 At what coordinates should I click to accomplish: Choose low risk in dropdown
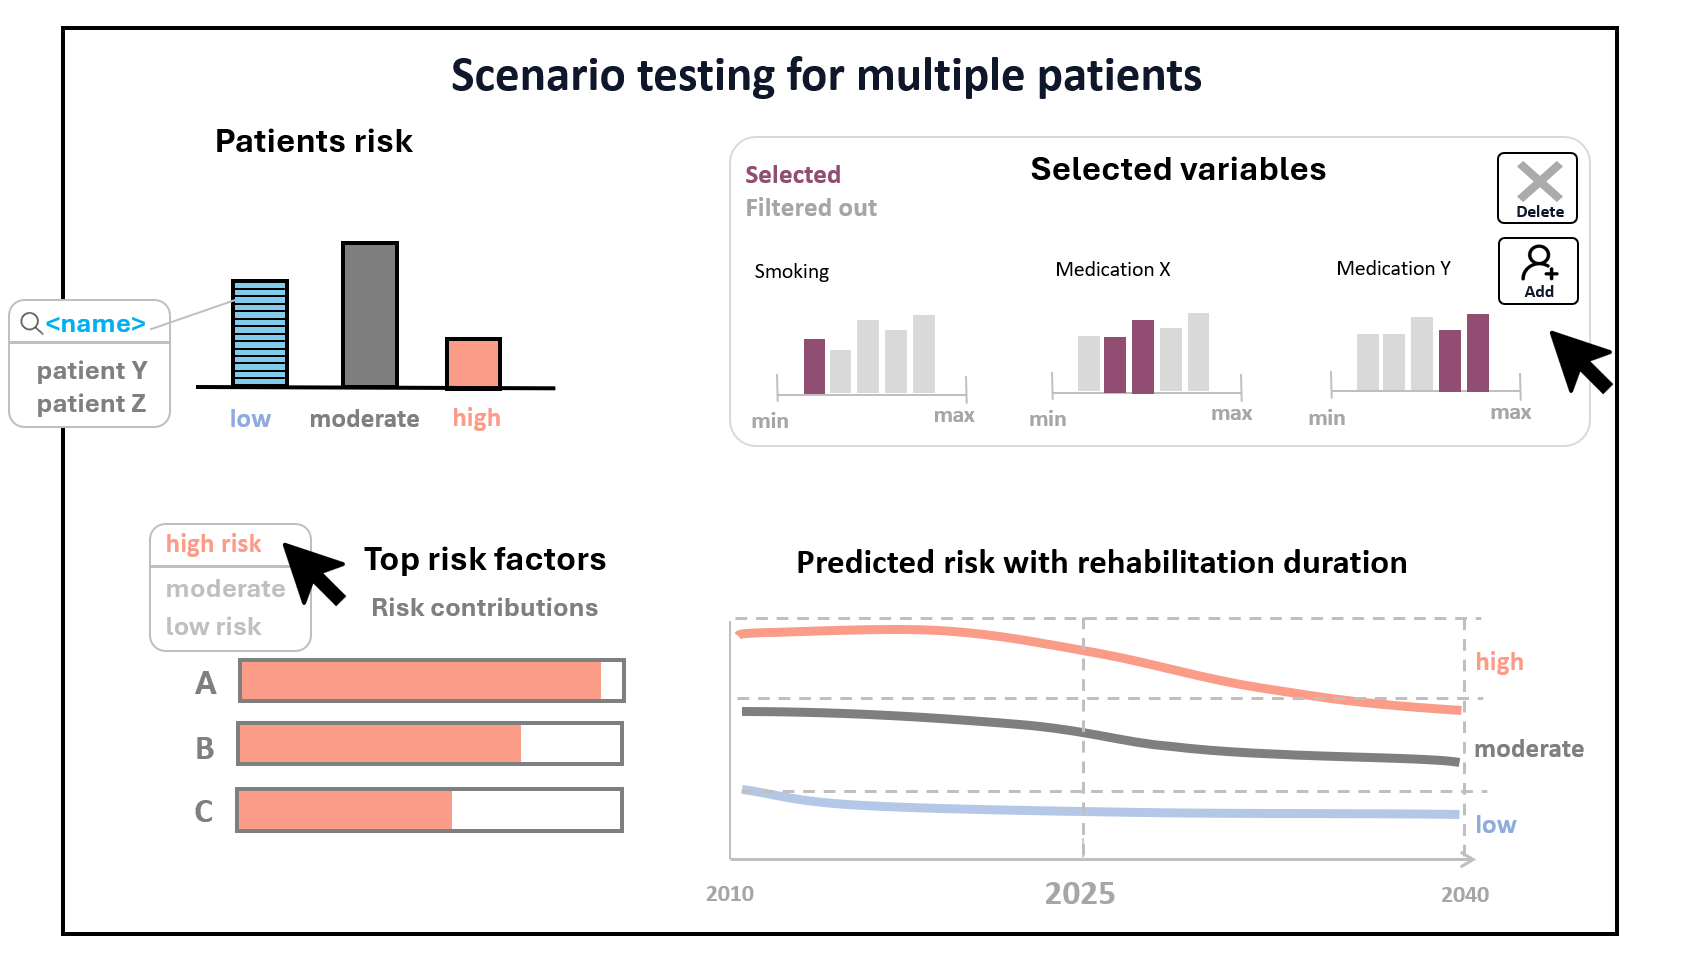(213, 627)
